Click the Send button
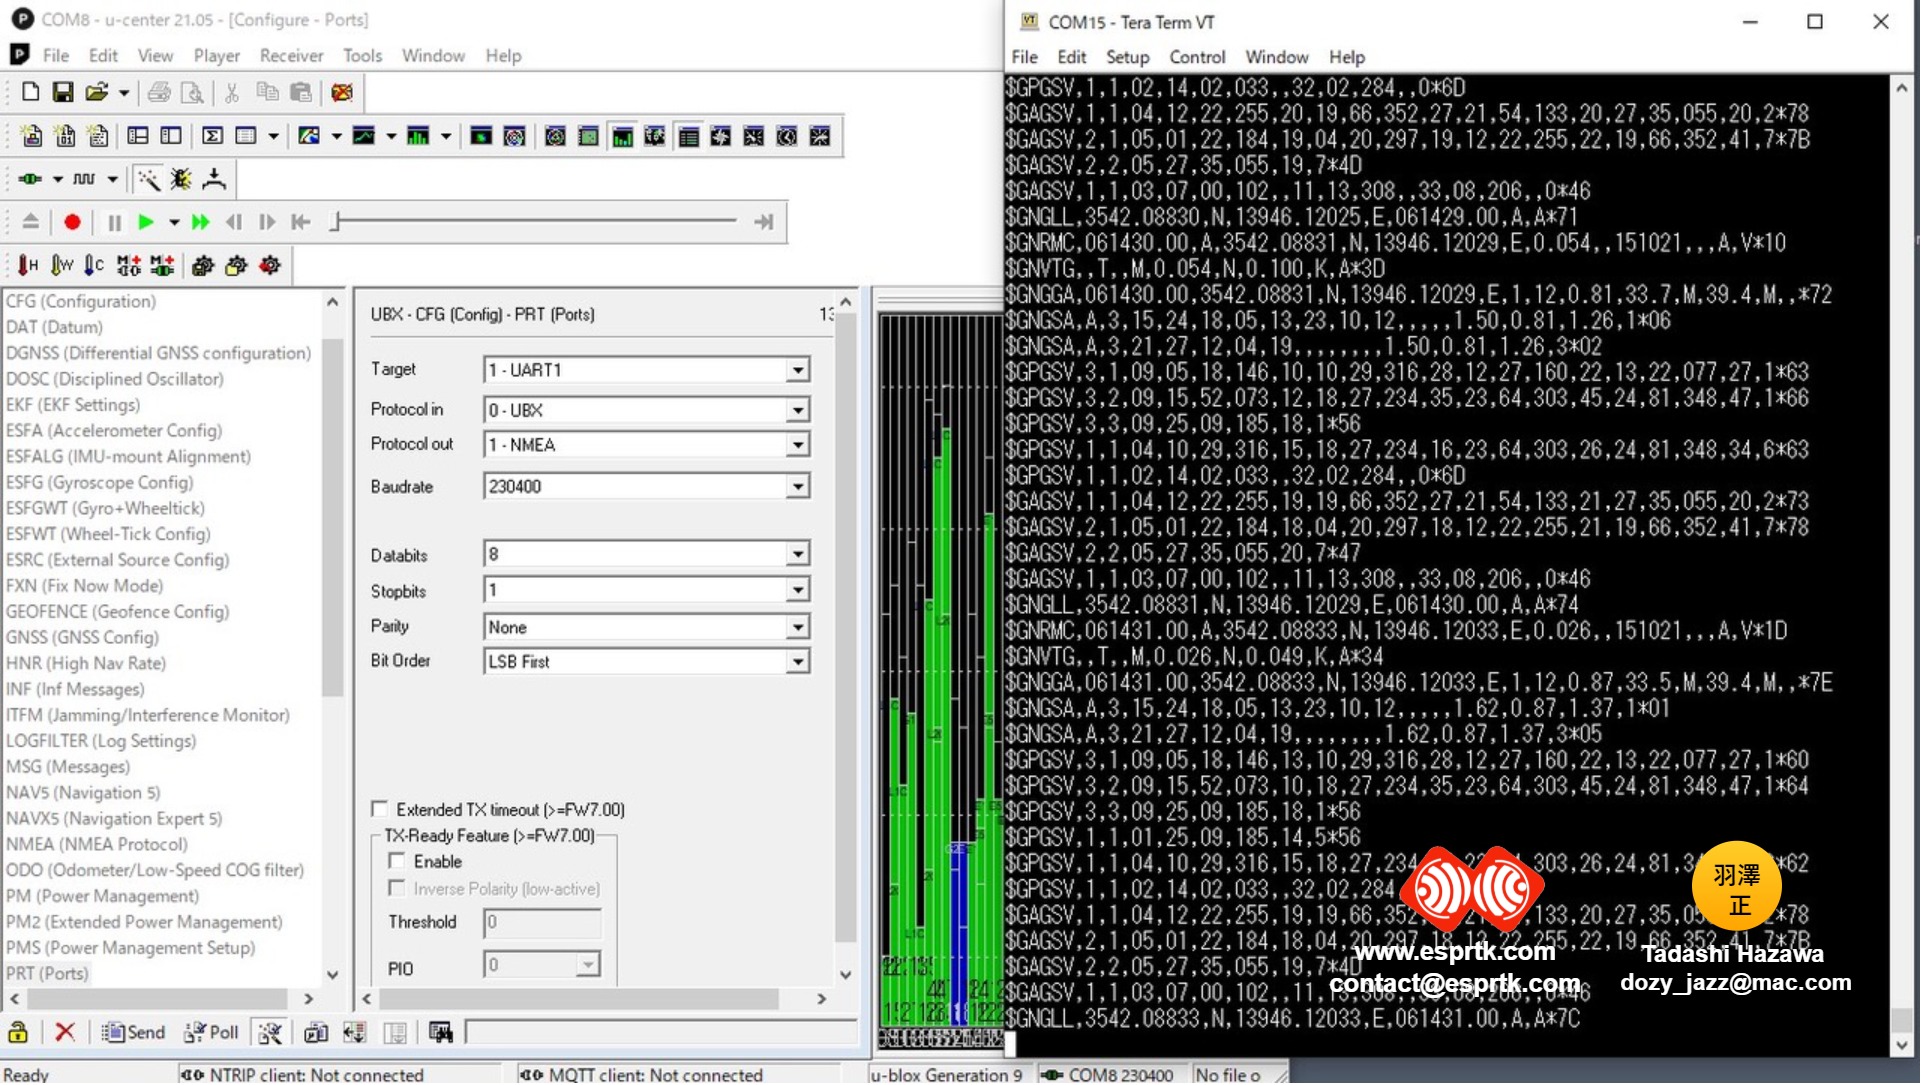Image resolution: width=1922 pixels, height=1085 pixels. point(133,1033)
